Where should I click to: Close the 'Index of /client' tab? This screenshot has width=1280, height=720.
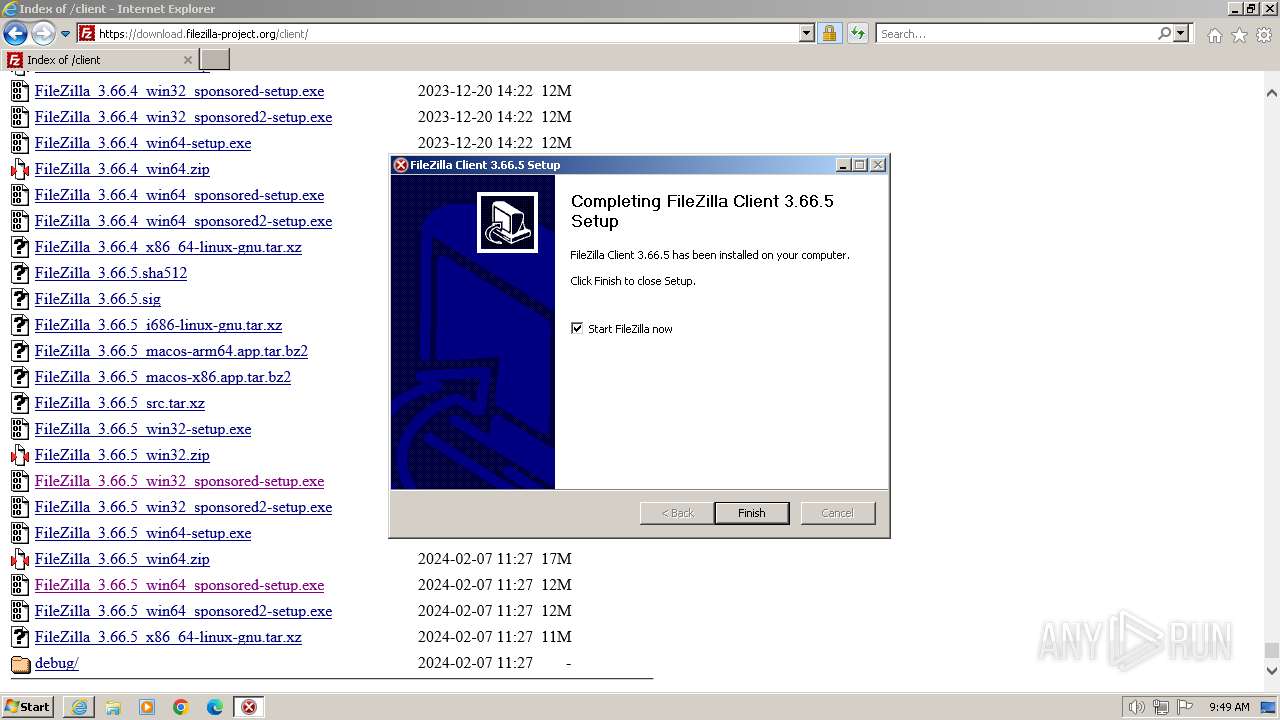[x=187, y=60]
